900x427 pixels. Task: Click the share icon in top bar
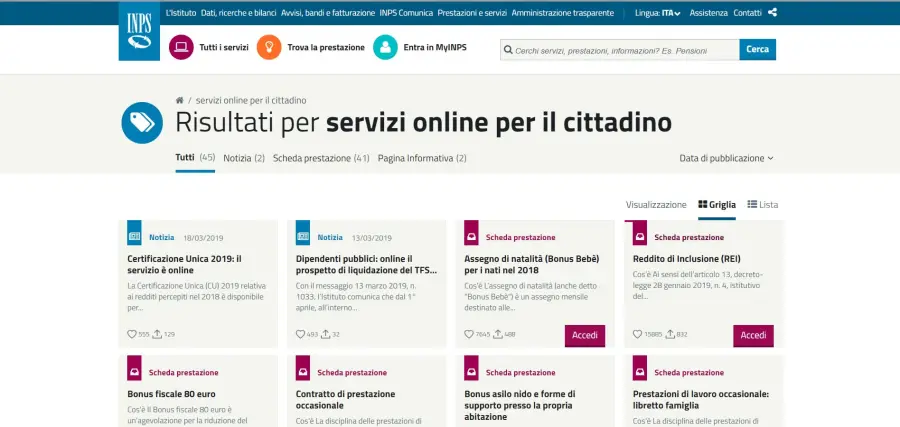[x=772, y=13]
